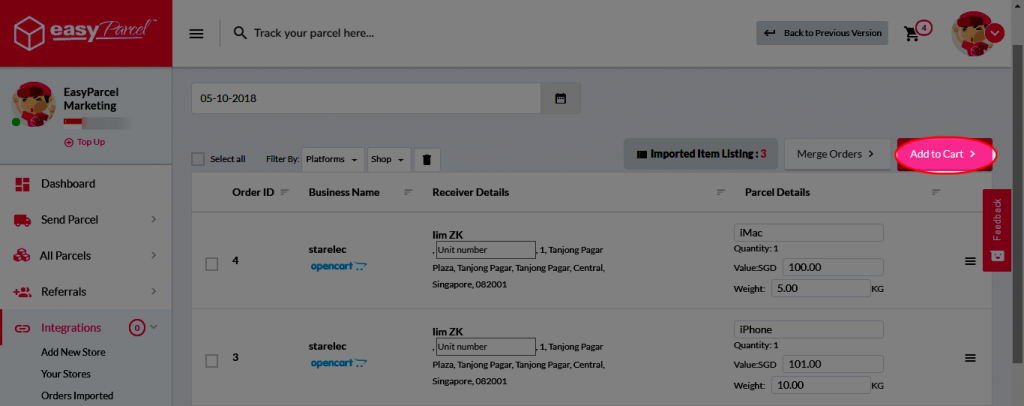
Task: Expand the red profile dropdown arrow
Action: (994, 33)
